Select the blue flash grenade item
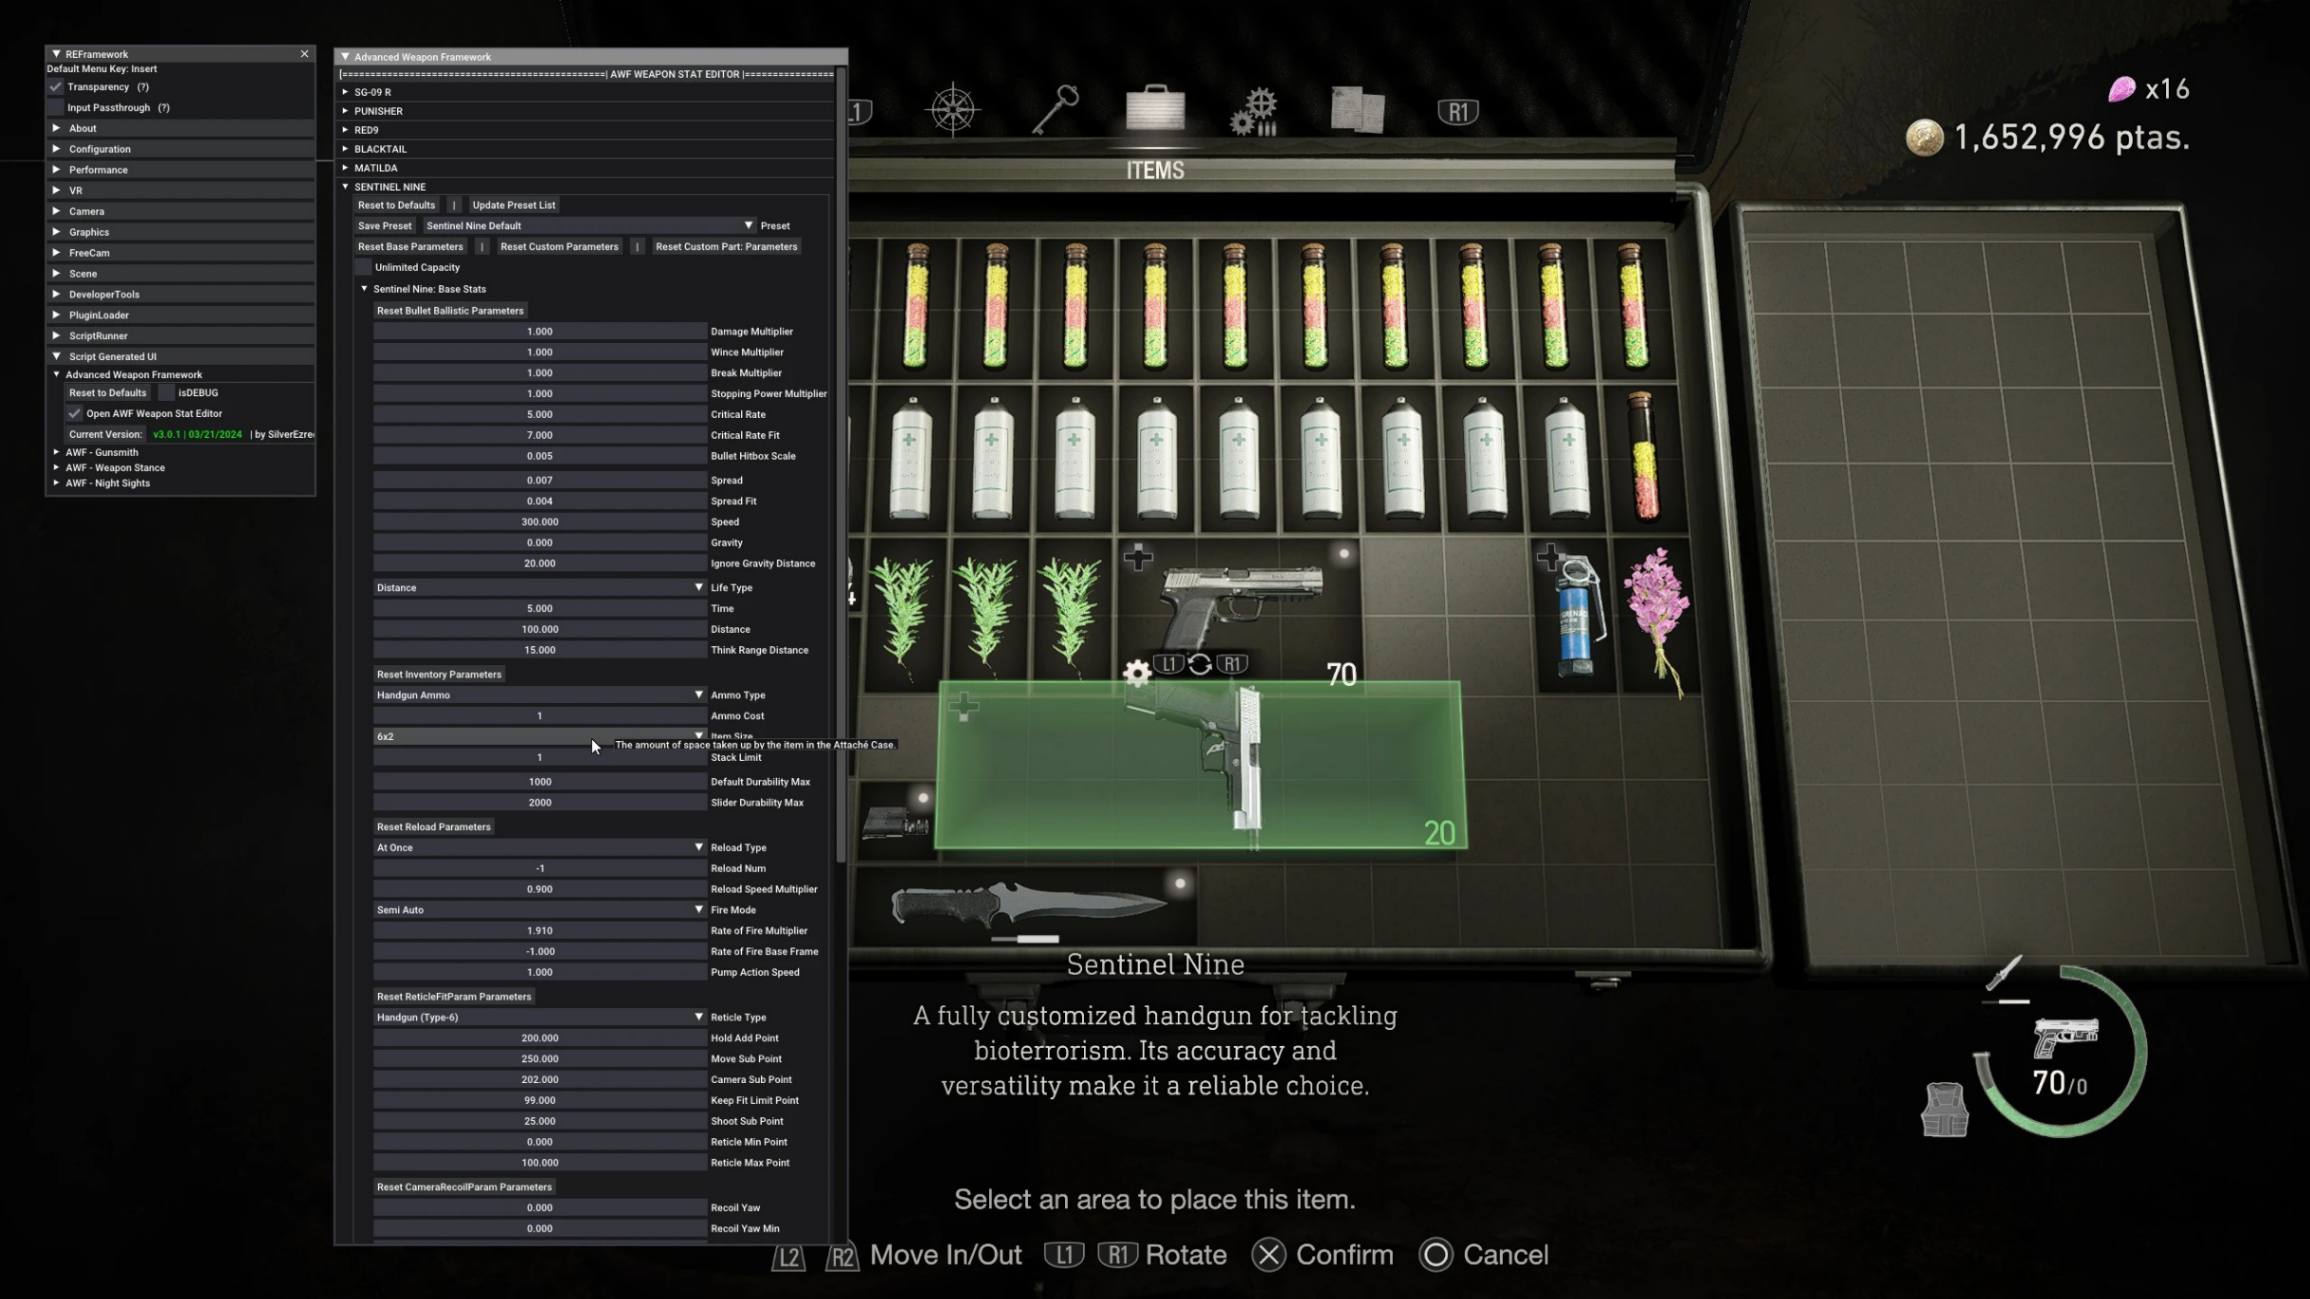 click(x=1575, y=616)
